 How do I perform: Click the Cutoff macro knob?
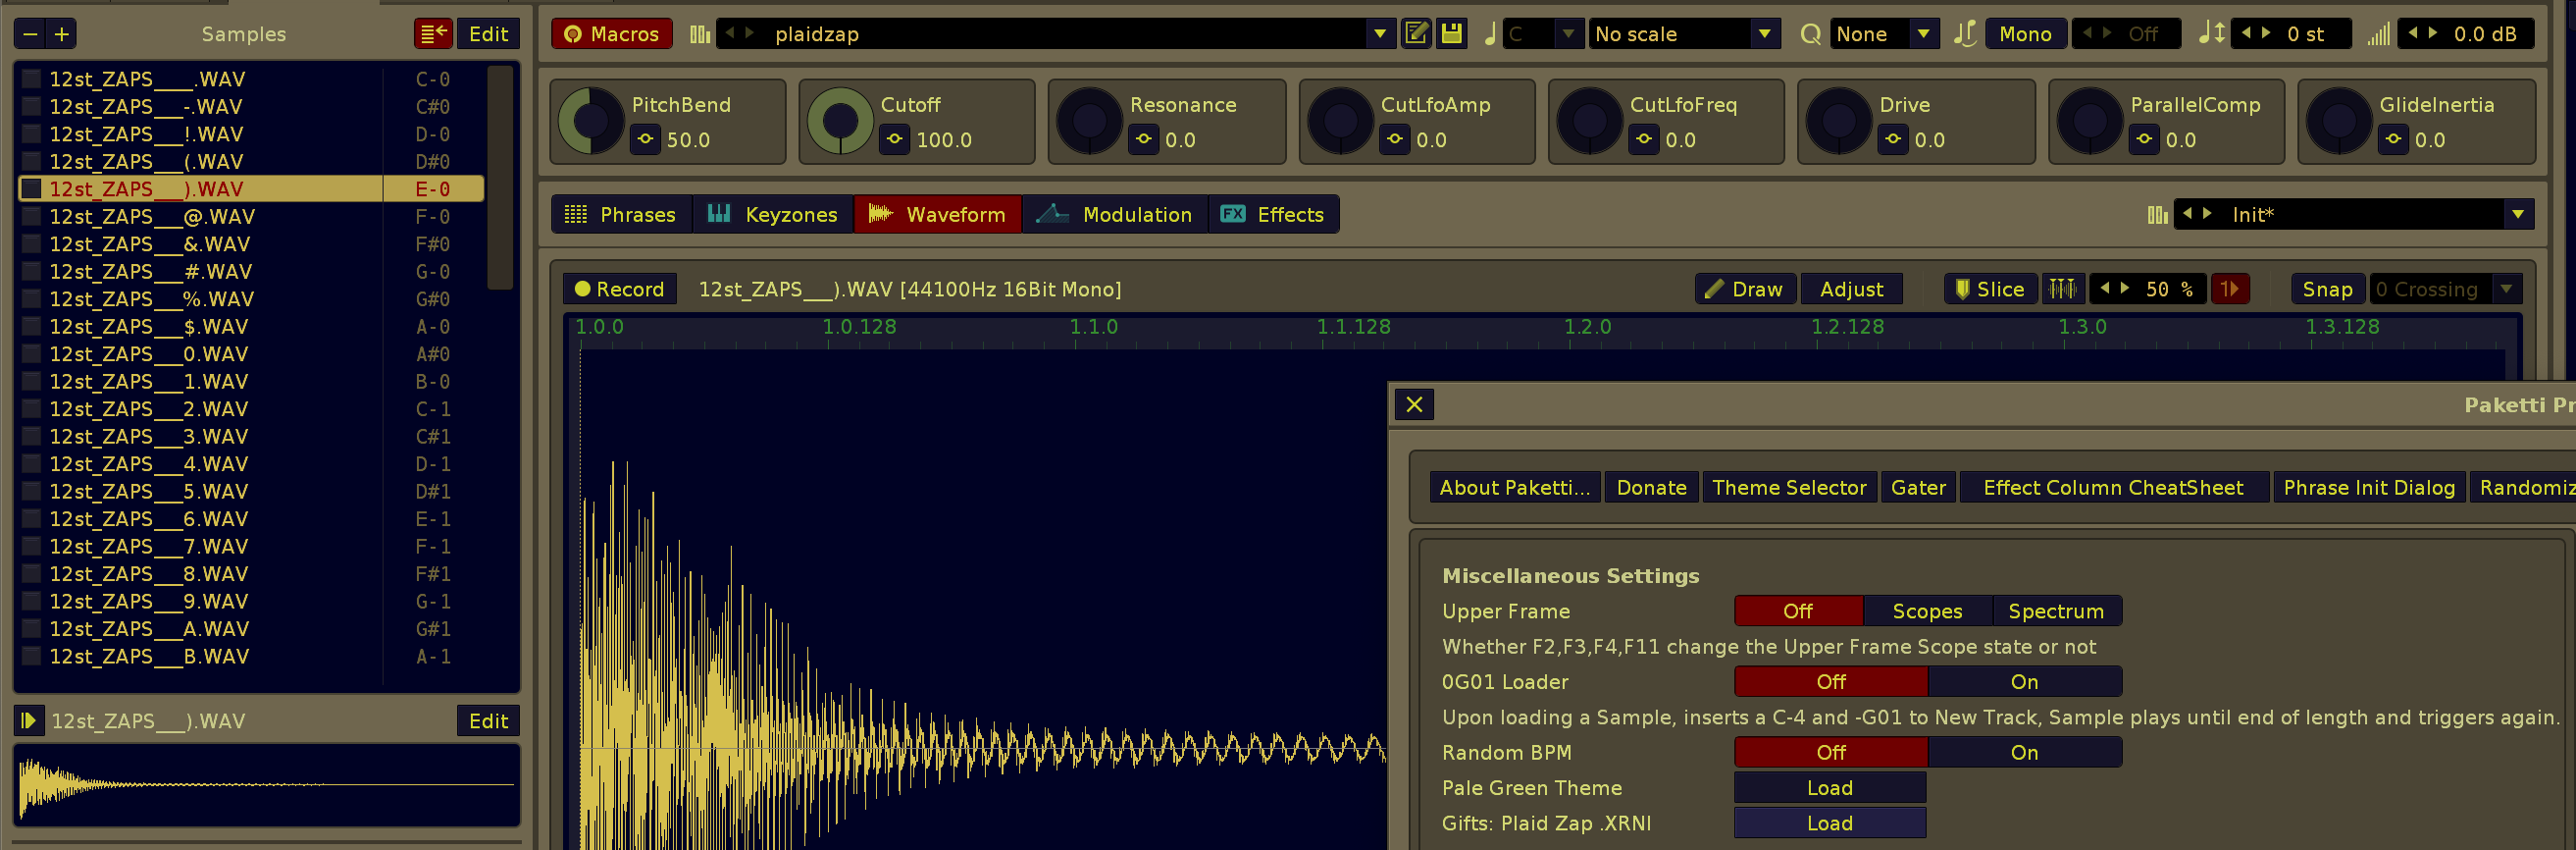tap(840, 122)
